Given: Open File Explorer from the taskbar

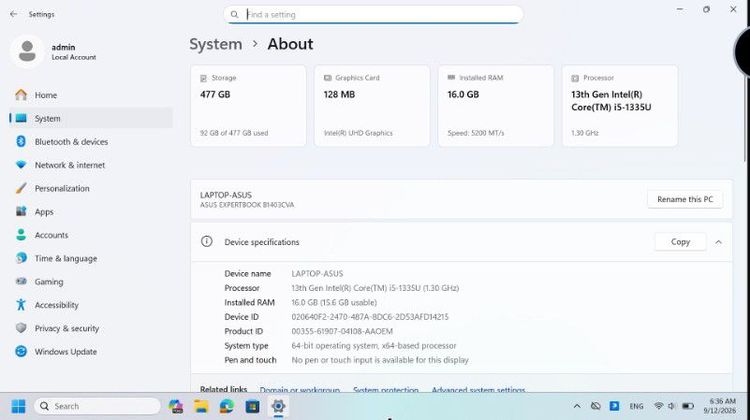Looking at the screenshot, I should pos(201,407).
